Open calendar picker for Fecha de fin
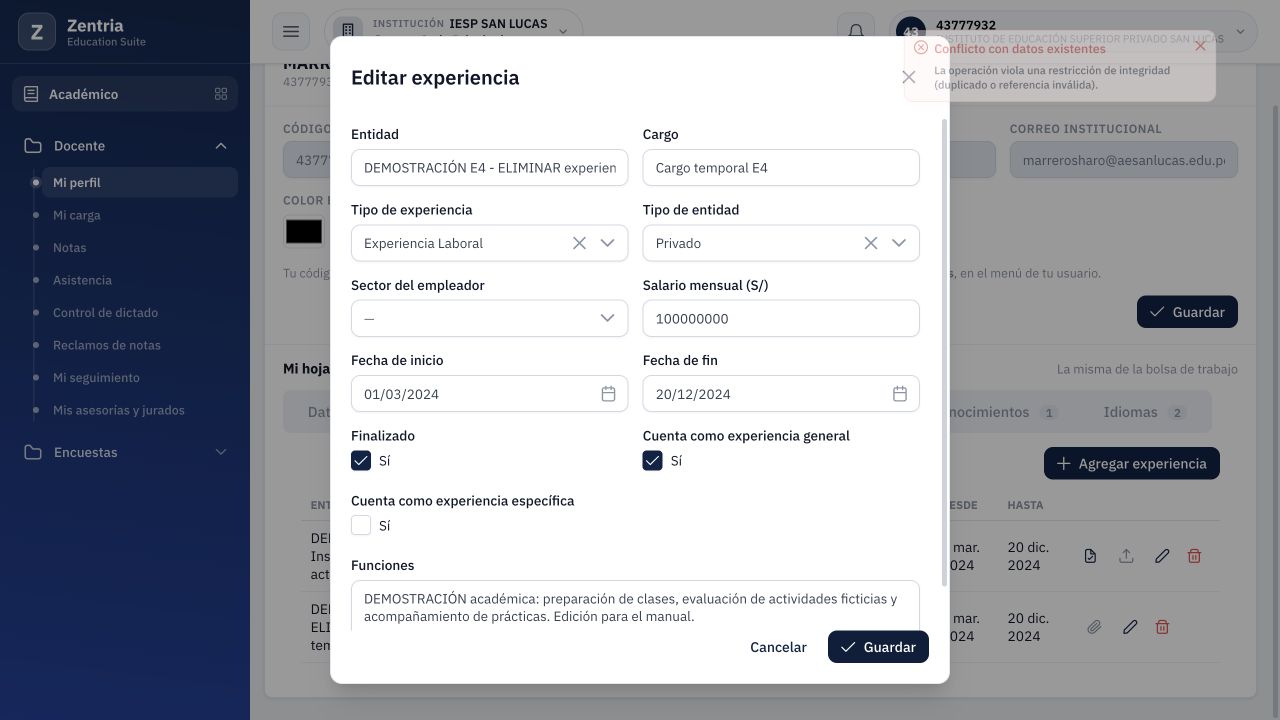1280x720 pixels. 900,394
